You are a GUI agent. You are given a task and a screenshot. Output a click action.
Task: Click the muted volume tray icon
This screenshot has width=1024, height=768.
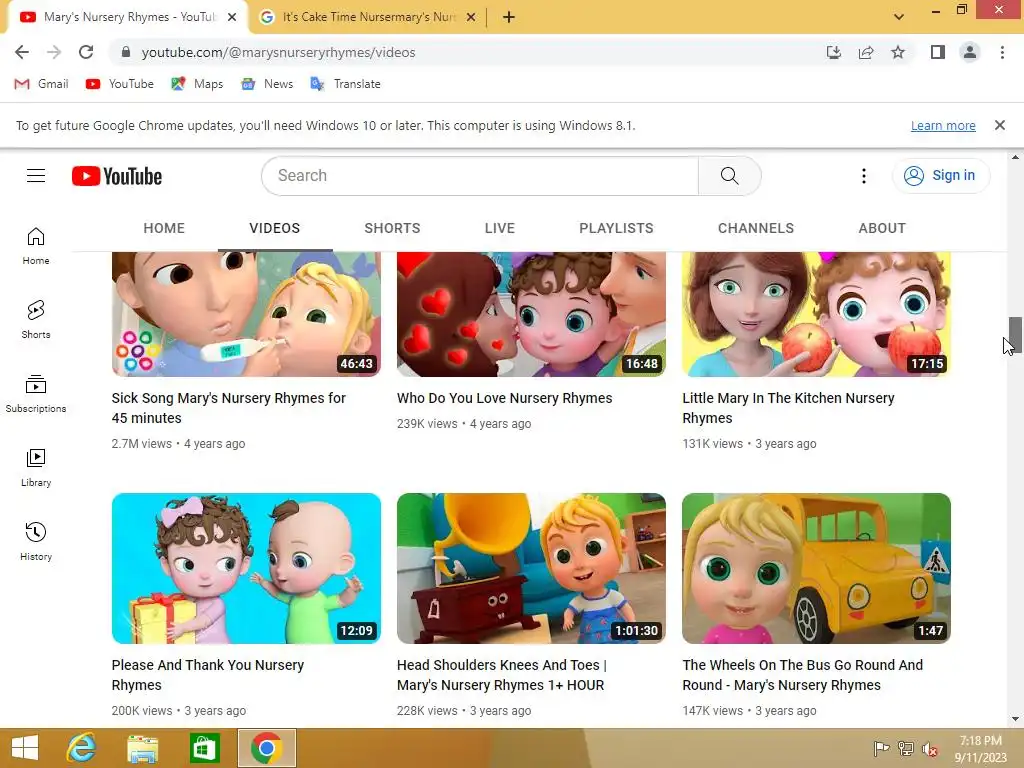coord(929,749)
